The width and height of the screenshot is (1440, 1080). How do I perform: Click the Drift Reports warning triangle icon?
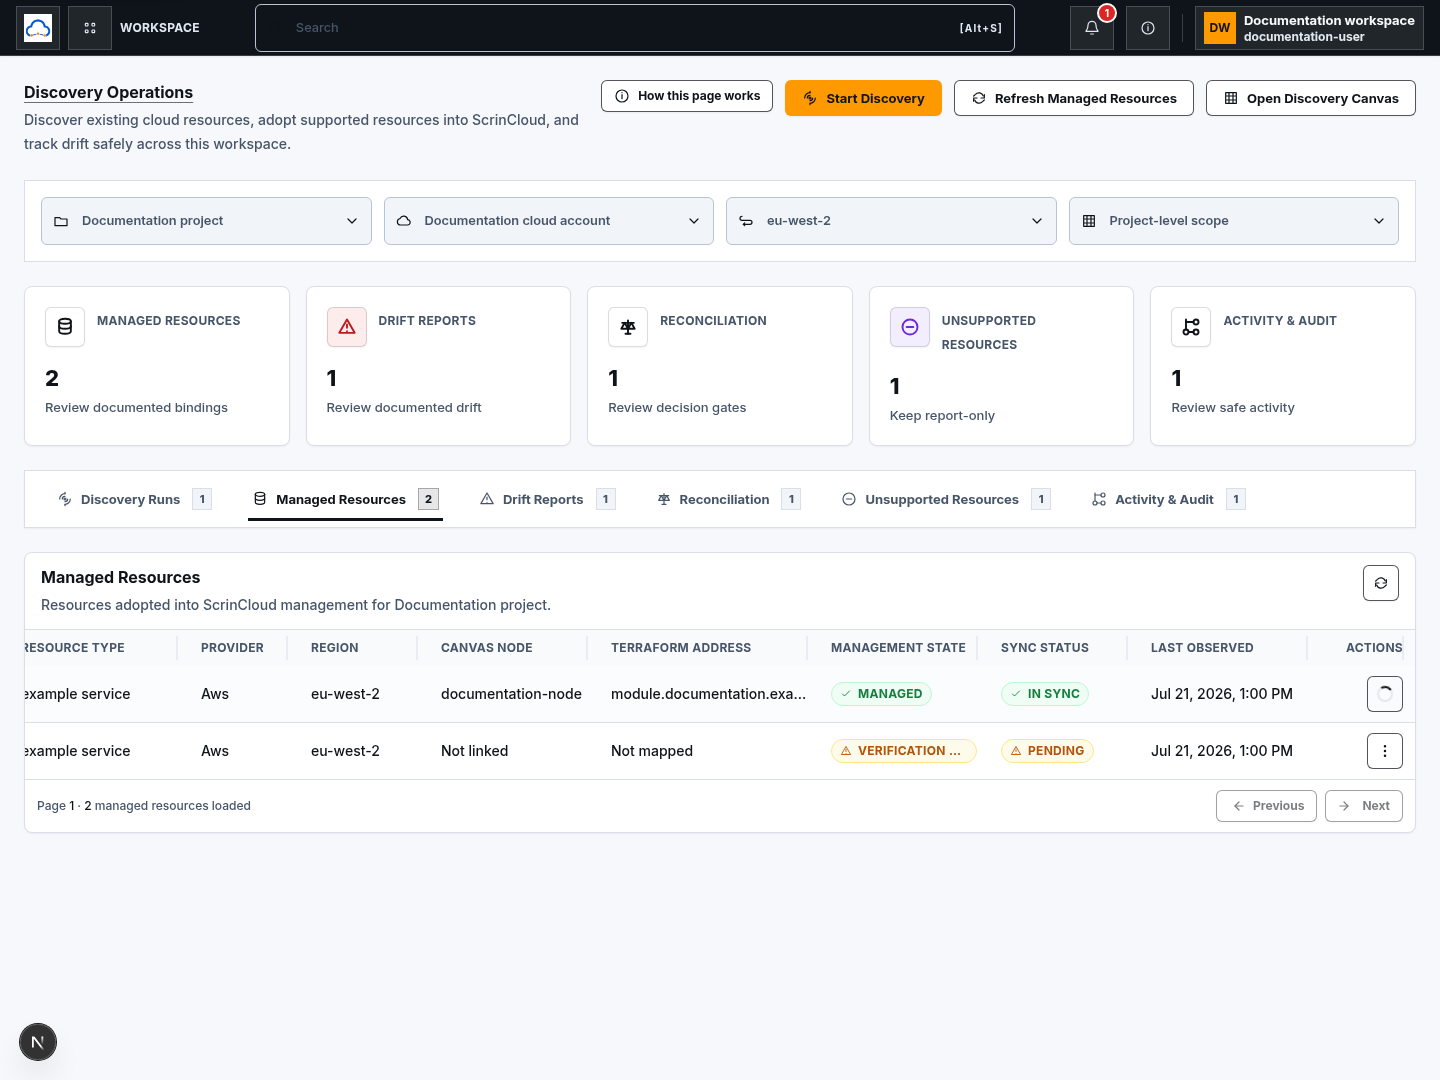pyautogui.click(x=347, y=327)
